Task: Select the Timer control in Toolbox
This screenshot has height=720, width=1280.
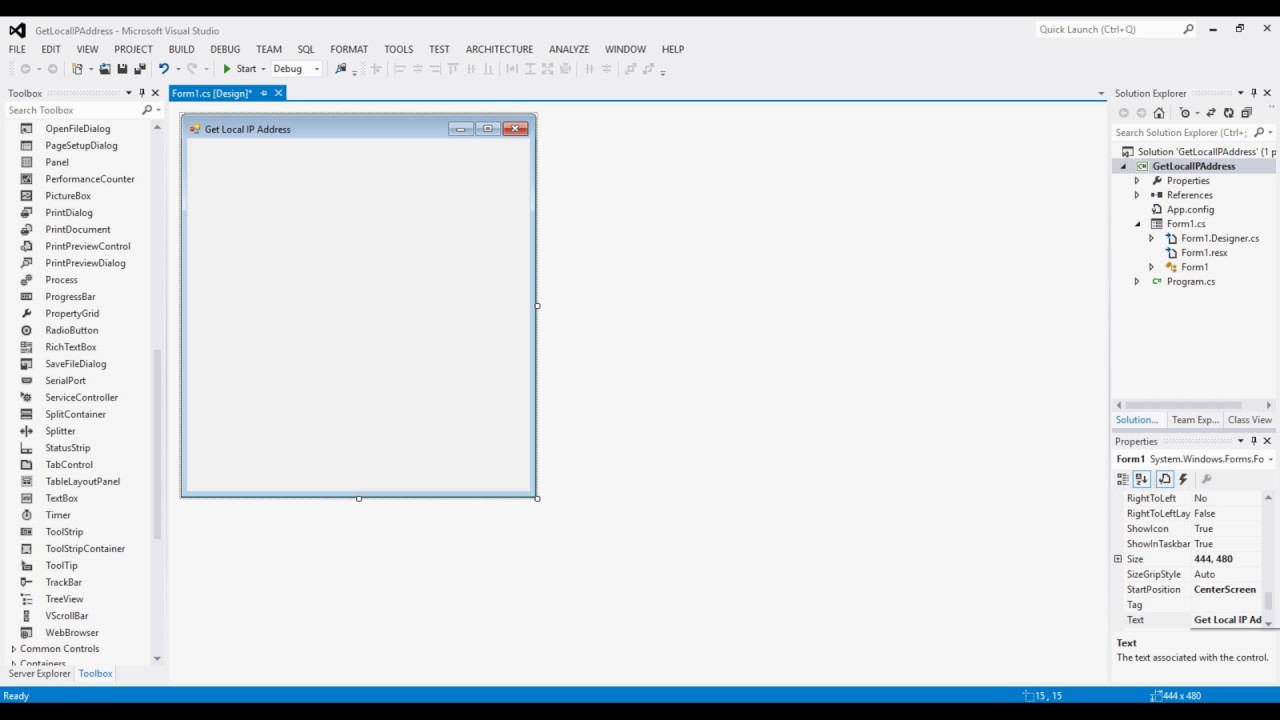Action: pos(58,515)
